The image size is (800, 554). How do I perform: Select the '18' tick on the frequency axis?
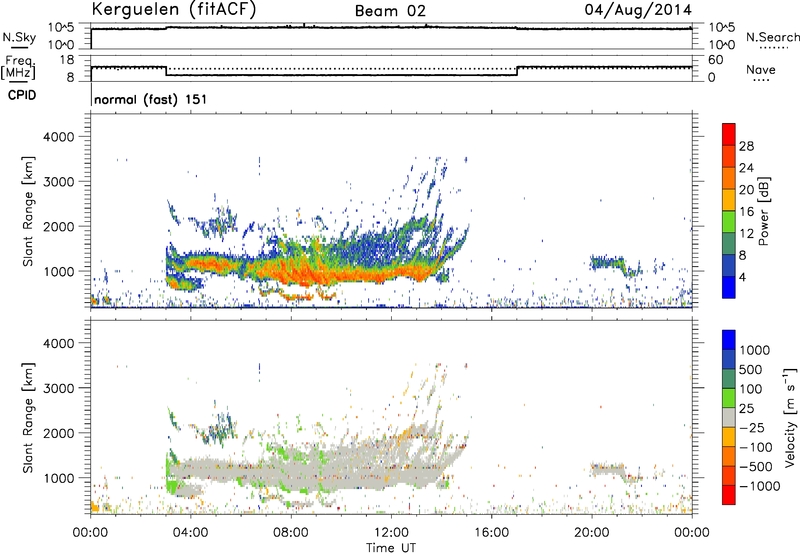(x=67, y=60)
